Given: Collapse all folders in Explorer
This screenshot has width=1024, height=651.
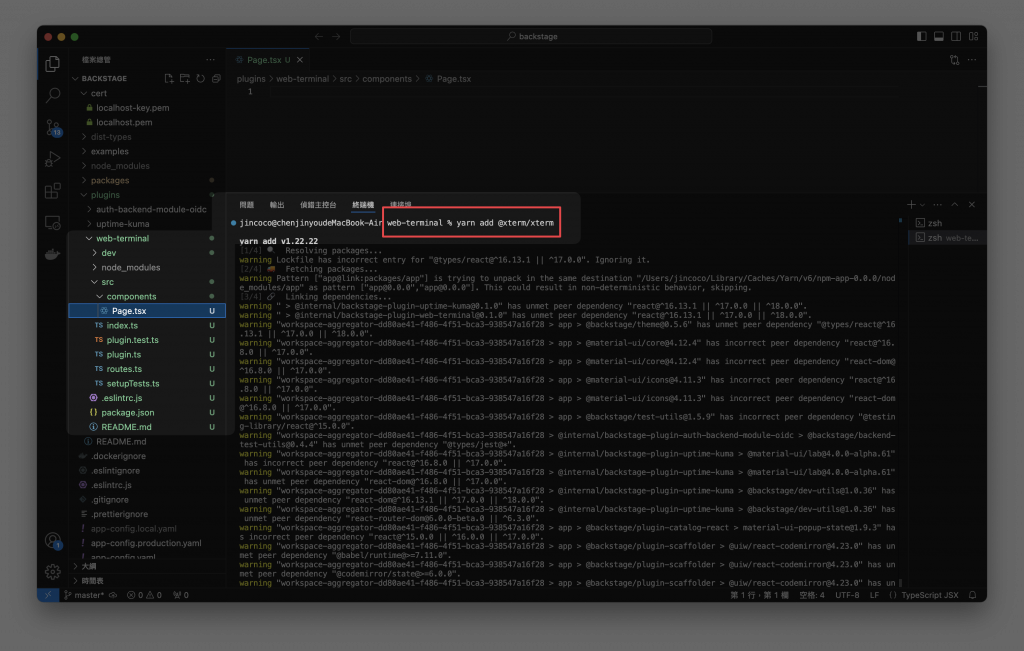Looking at the screenshot, I should click(x=216, y=78).
